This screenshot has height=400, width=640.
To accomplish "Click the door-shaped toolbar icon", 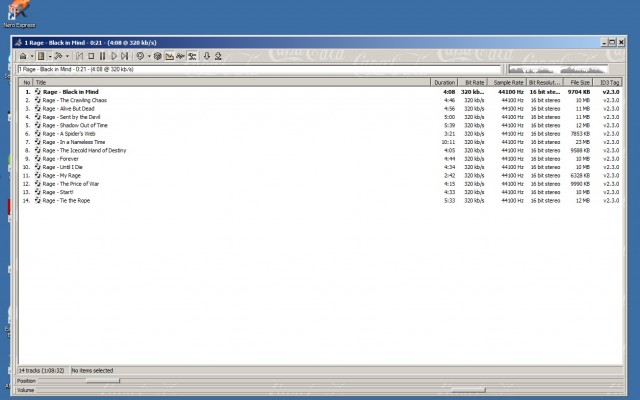I will 41,56.
